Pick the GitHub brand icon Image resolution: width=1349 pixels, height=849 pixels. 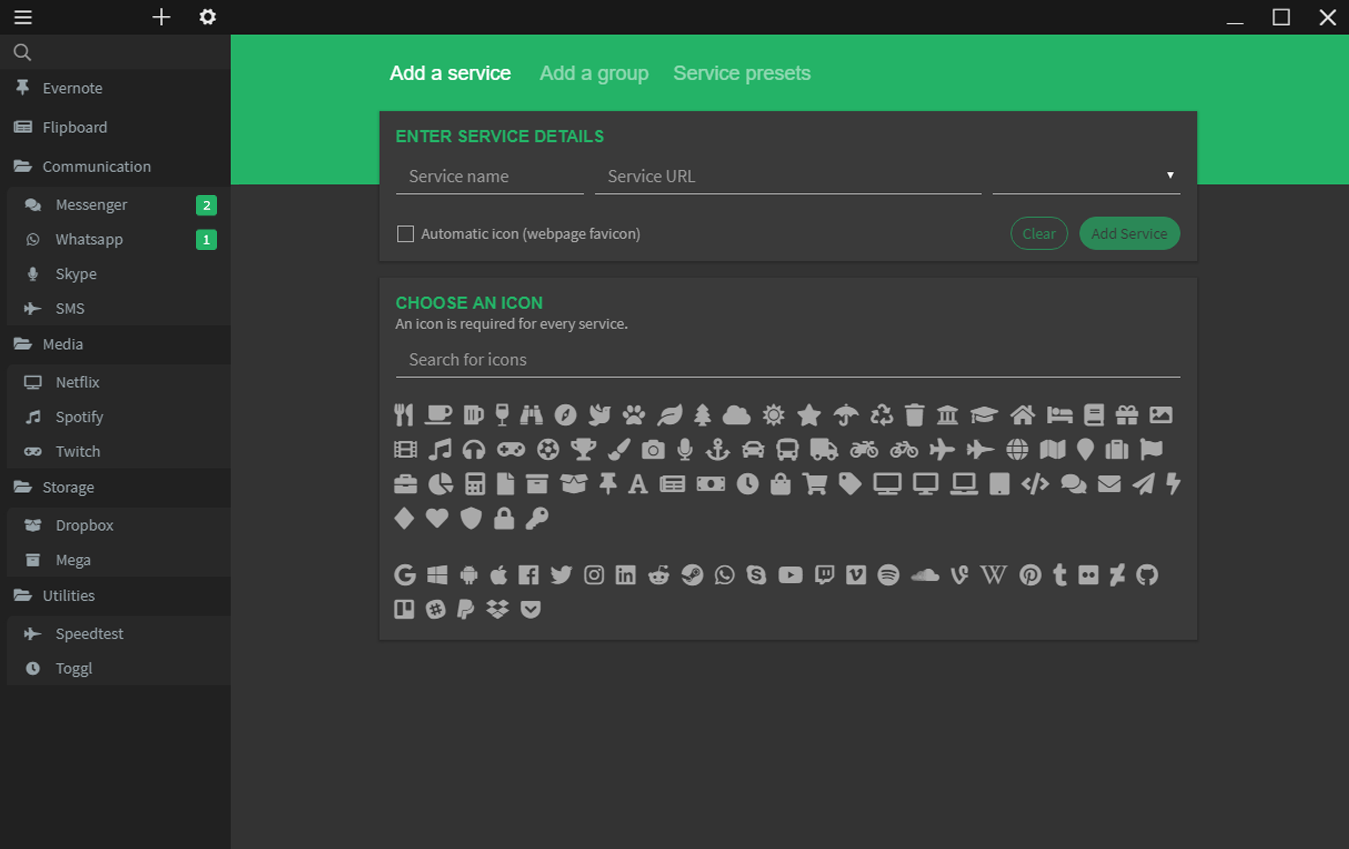click(x=1147, y=575)
